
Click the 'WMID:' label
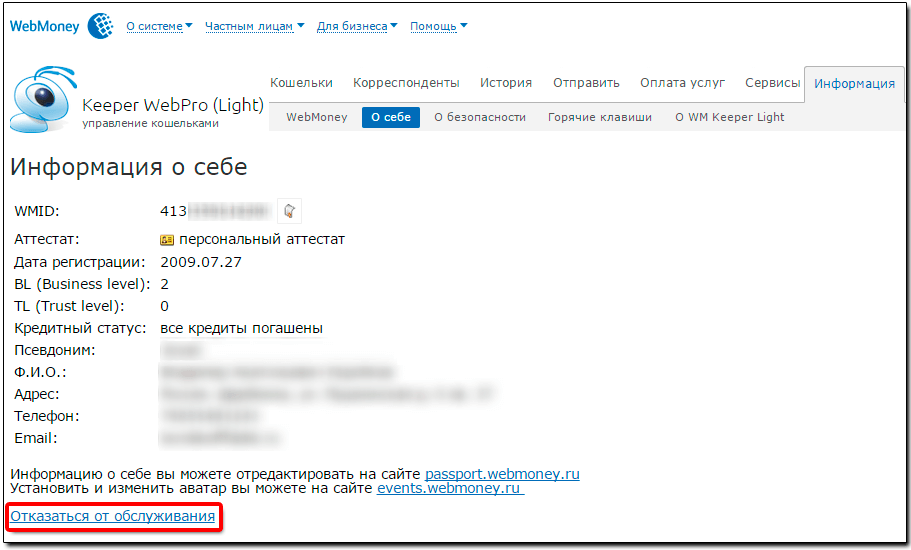pos(37,211)
